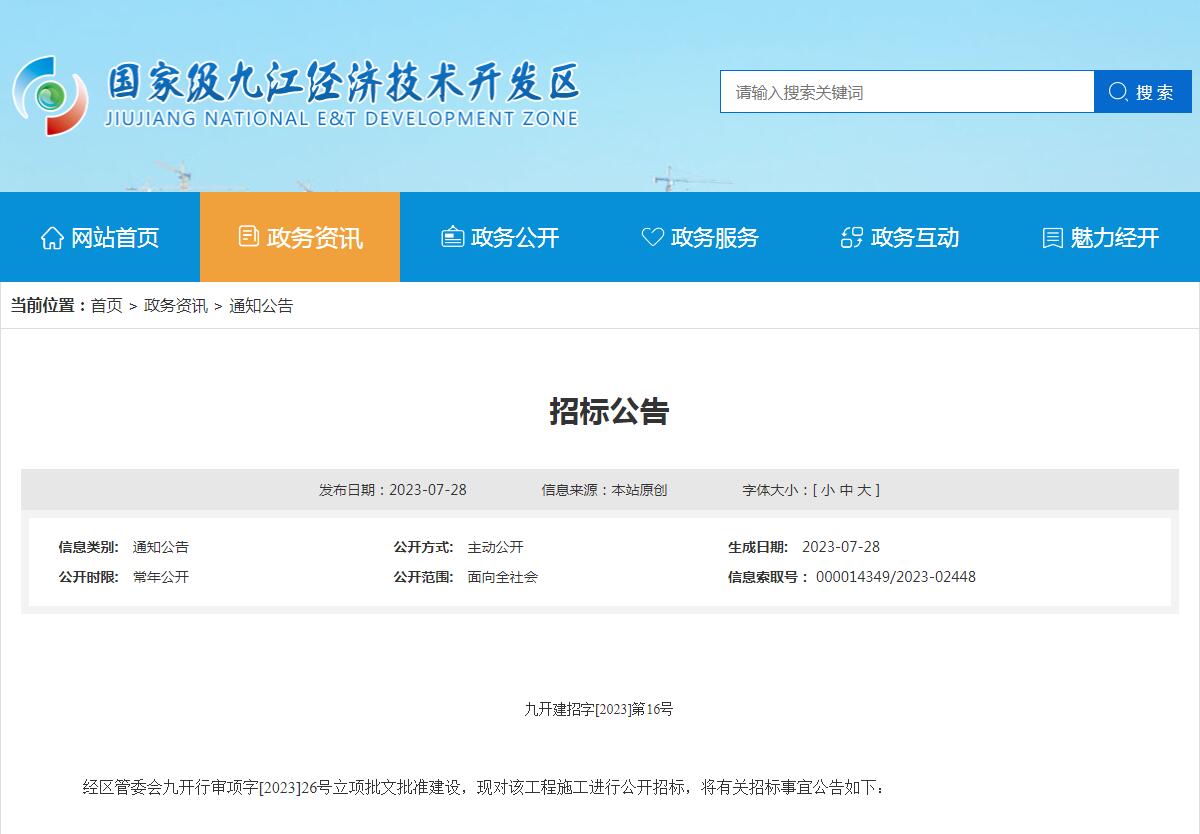The height and width of the screenshot is (834, 1200).
Task: Set font size to 大
Action: (x=864, y=490)
